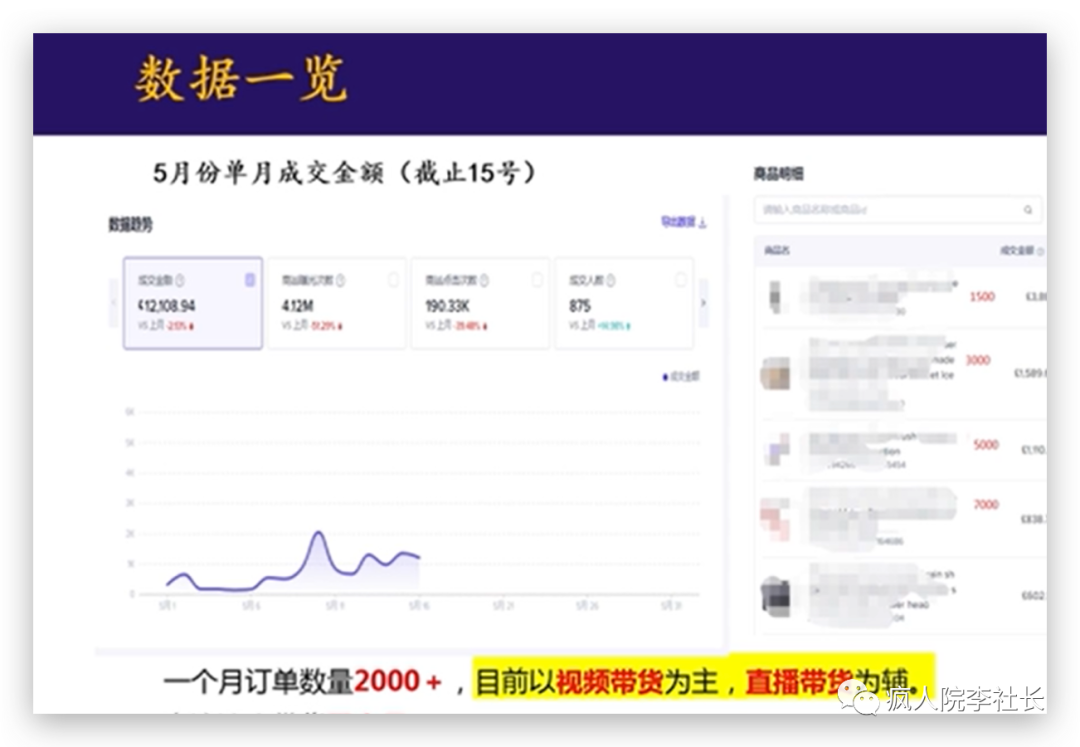Screen dimensions: 1080x747
Task: Click the info icon beside 商品点击次数
Action: (484, 282)
